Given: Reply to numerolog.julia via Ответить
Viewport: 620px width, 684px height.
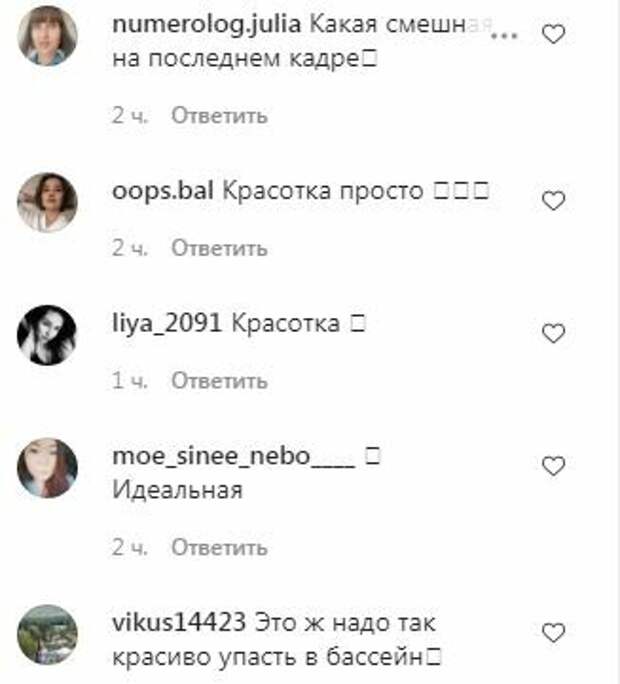Looking at the screenshot, I should 219,116.
